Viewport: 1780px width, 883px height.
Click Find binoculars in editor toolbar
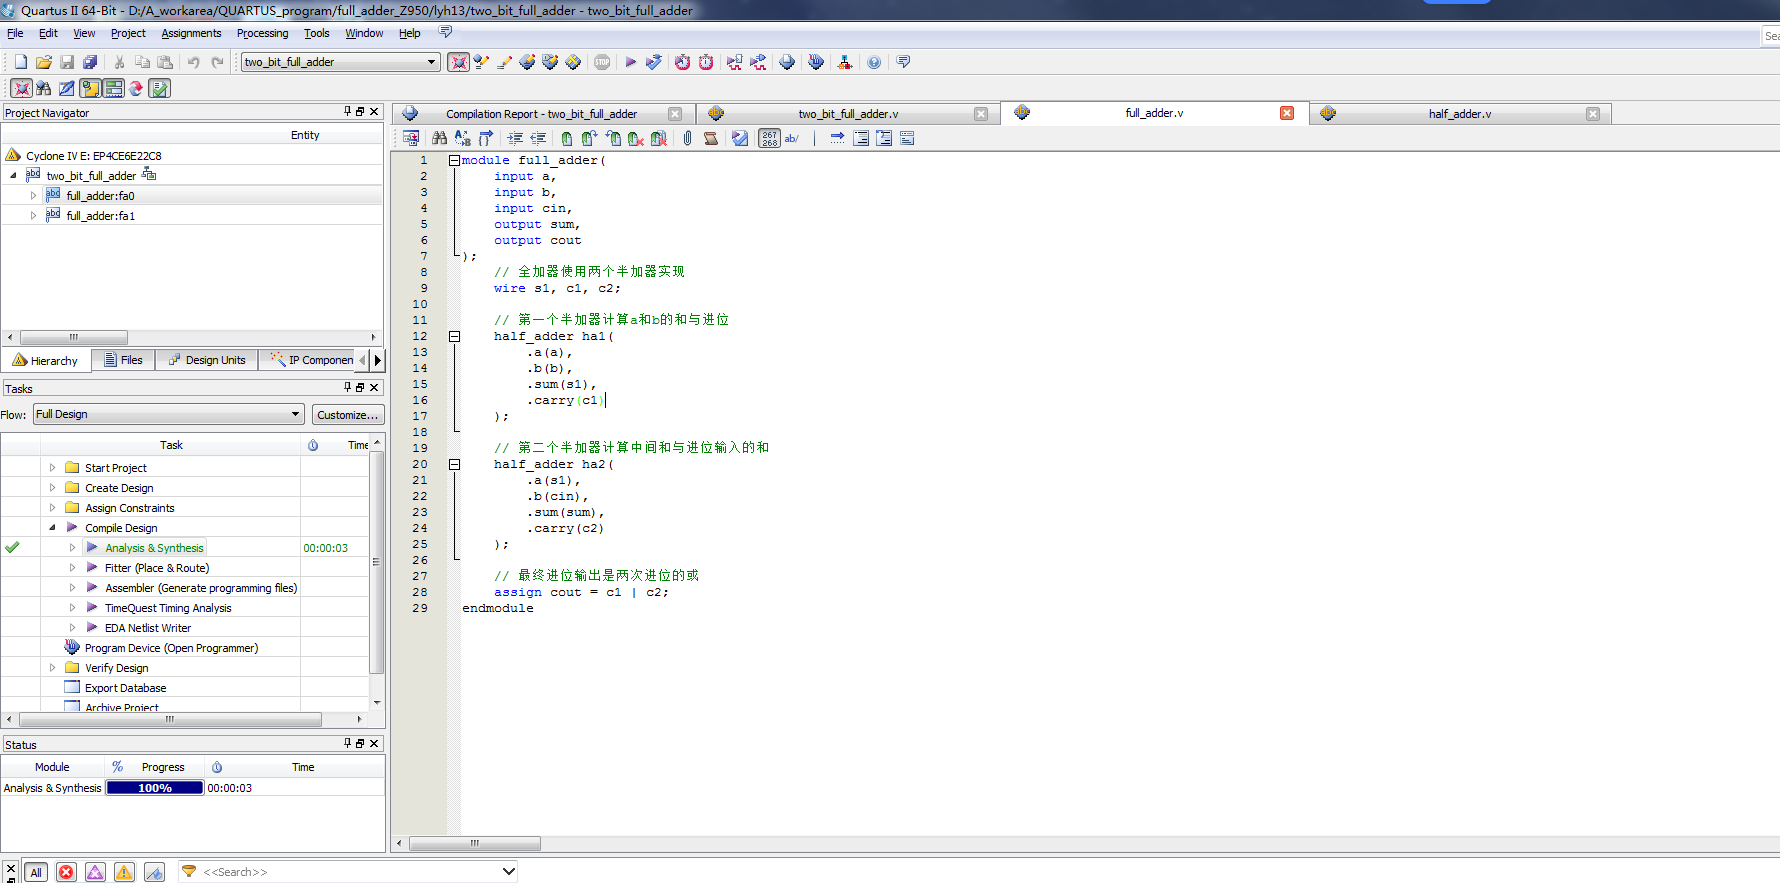(x=439, y=138)
